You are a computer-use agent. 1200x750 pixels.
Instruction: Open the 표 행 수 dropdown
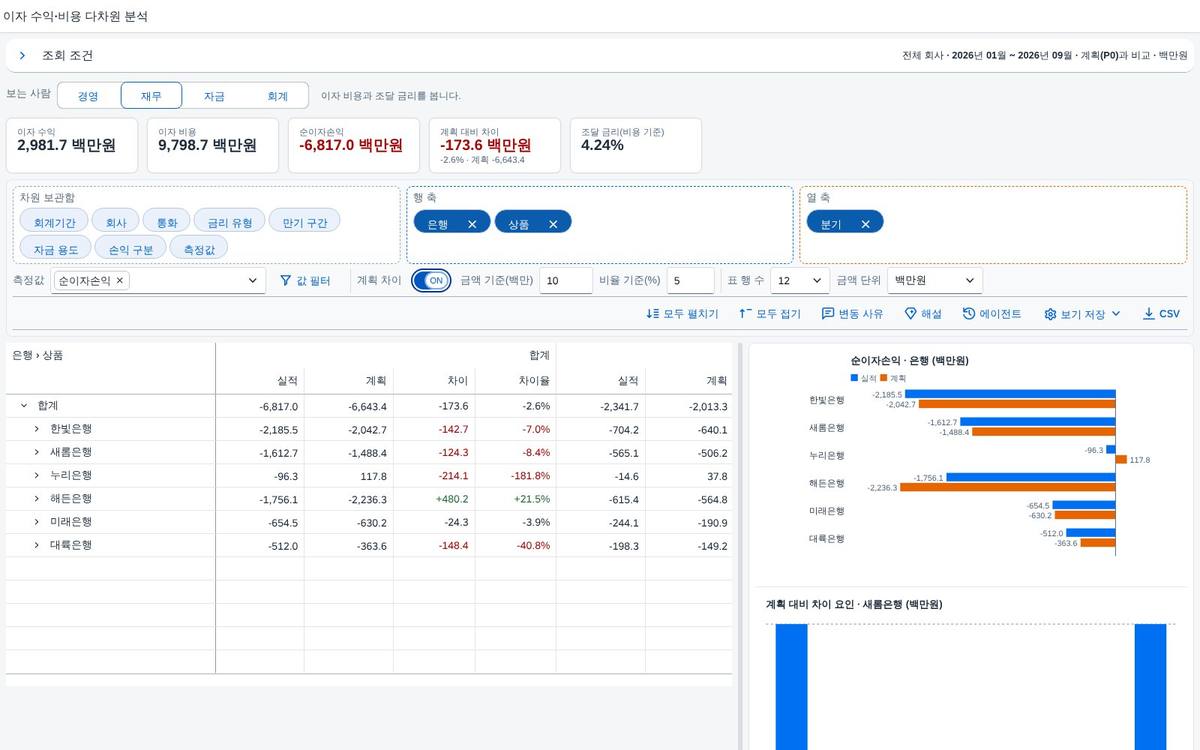(799, 281)
